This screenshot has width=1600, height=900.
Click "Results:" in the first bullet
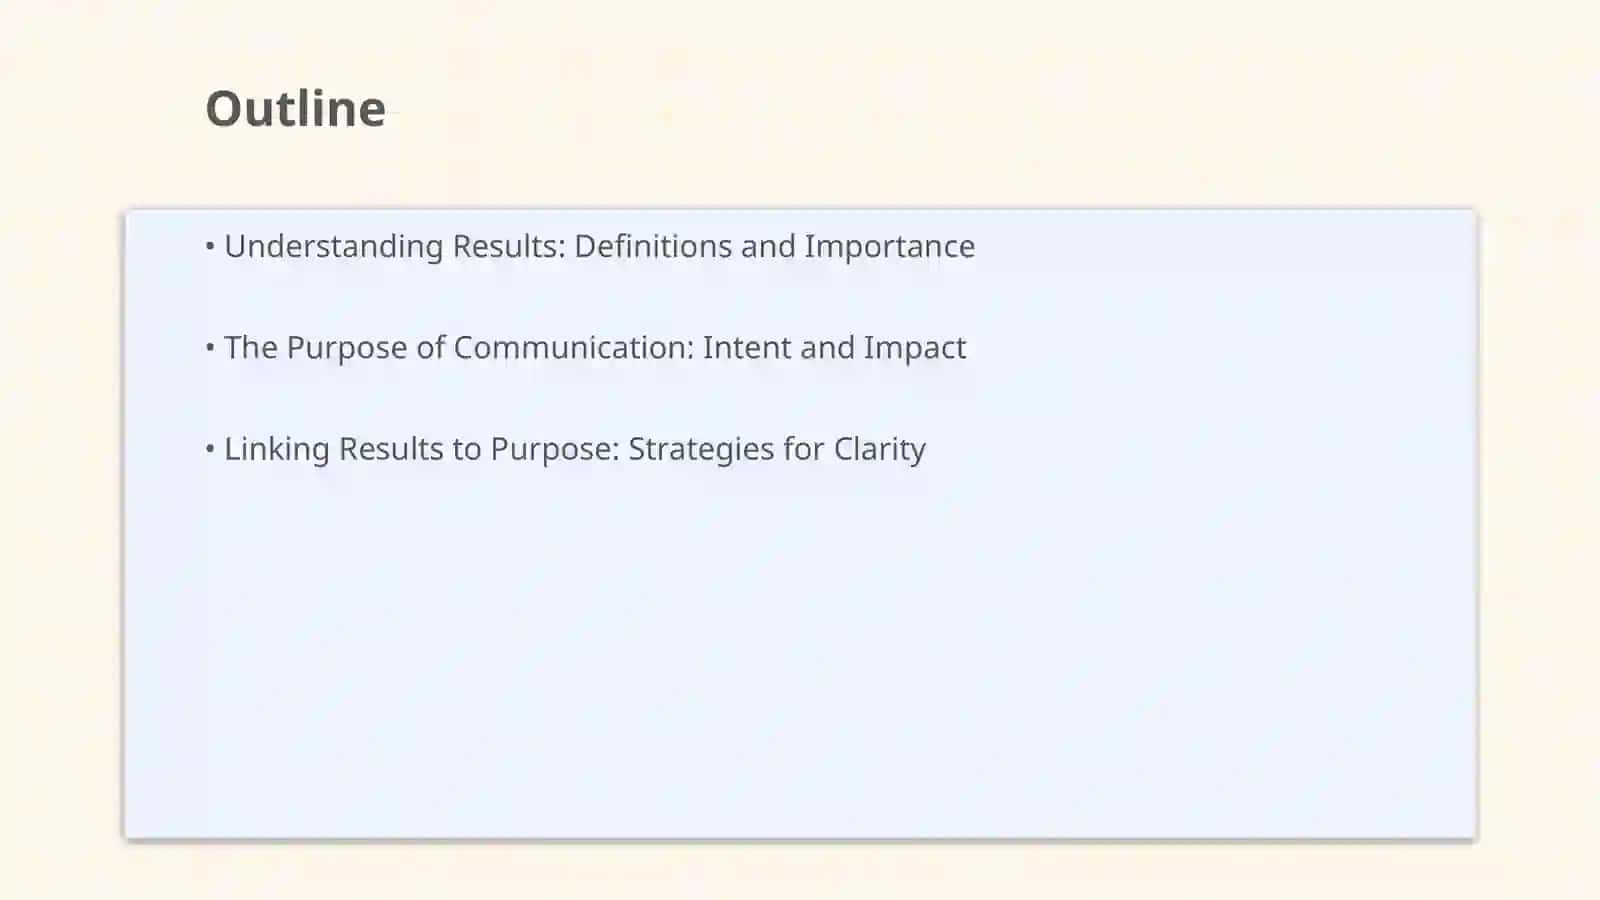click(509, 246)
